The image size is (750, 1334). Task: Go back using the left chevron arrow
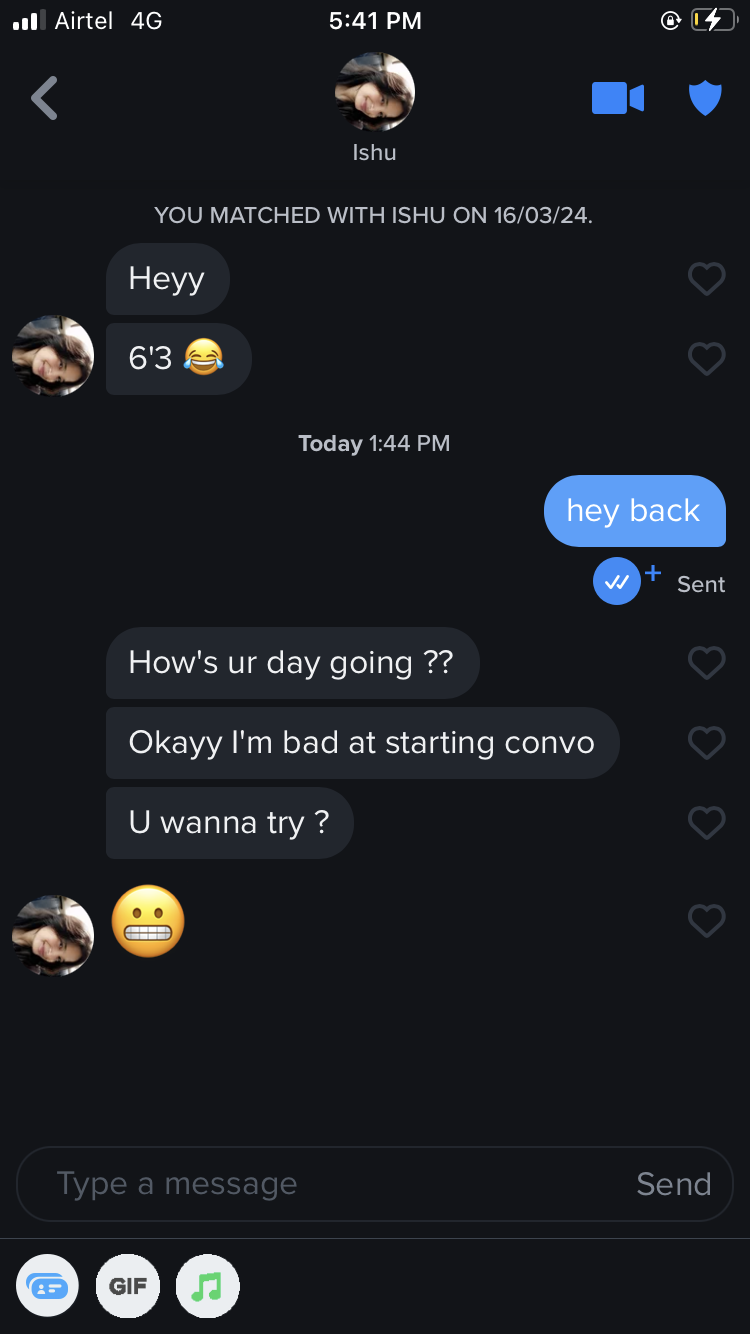44,98
